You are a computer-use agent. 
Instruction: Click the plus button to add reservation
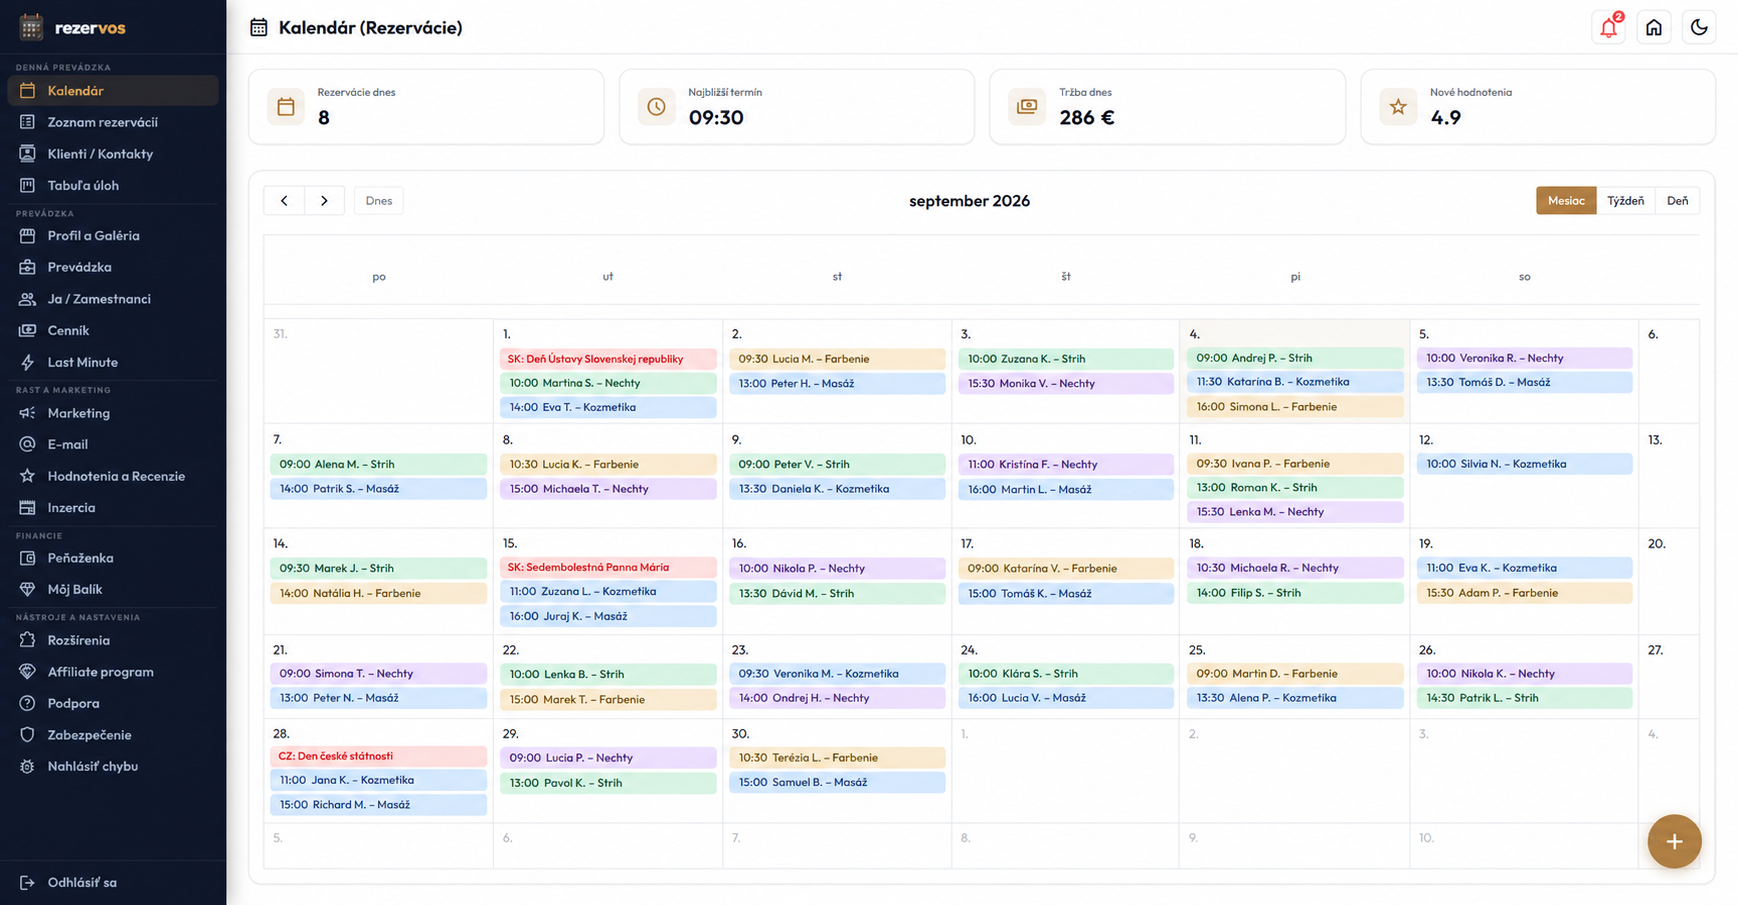[x=1675, y=842]
